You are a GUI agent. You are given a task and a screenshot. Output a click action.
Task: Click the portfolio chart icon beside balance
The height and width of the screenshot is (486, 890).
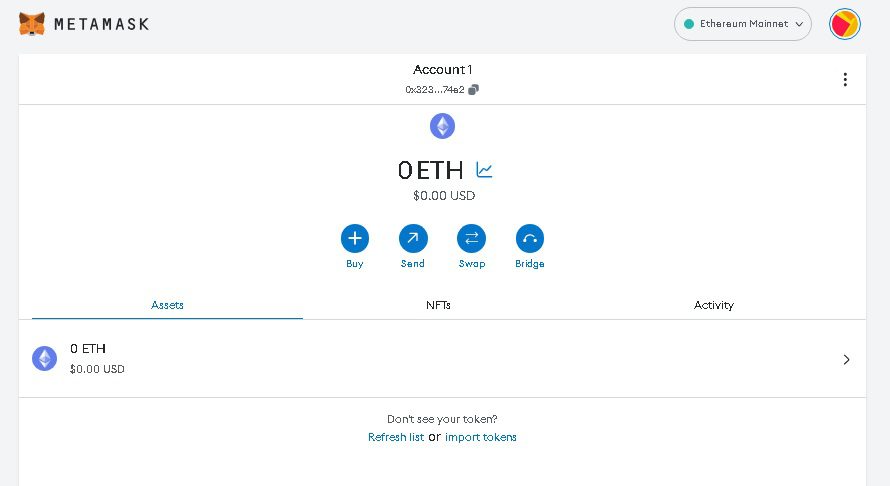[x=485, y=170]
